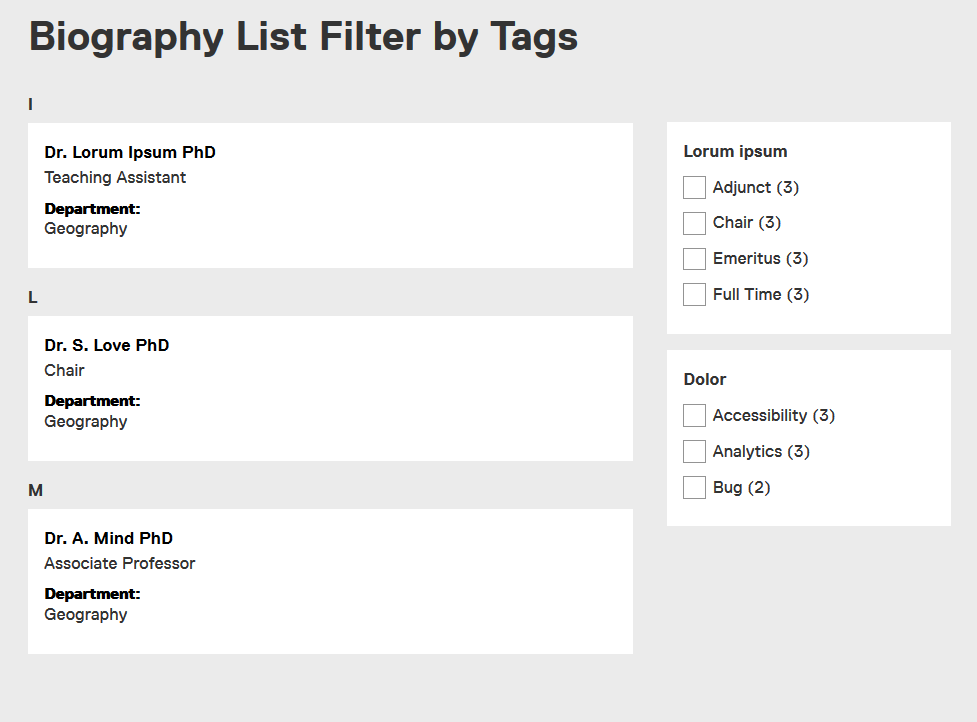Click the Analytics (3) label text
This screenshot has width=977, height=722.
pyautogui.click(x=761, y=452)
